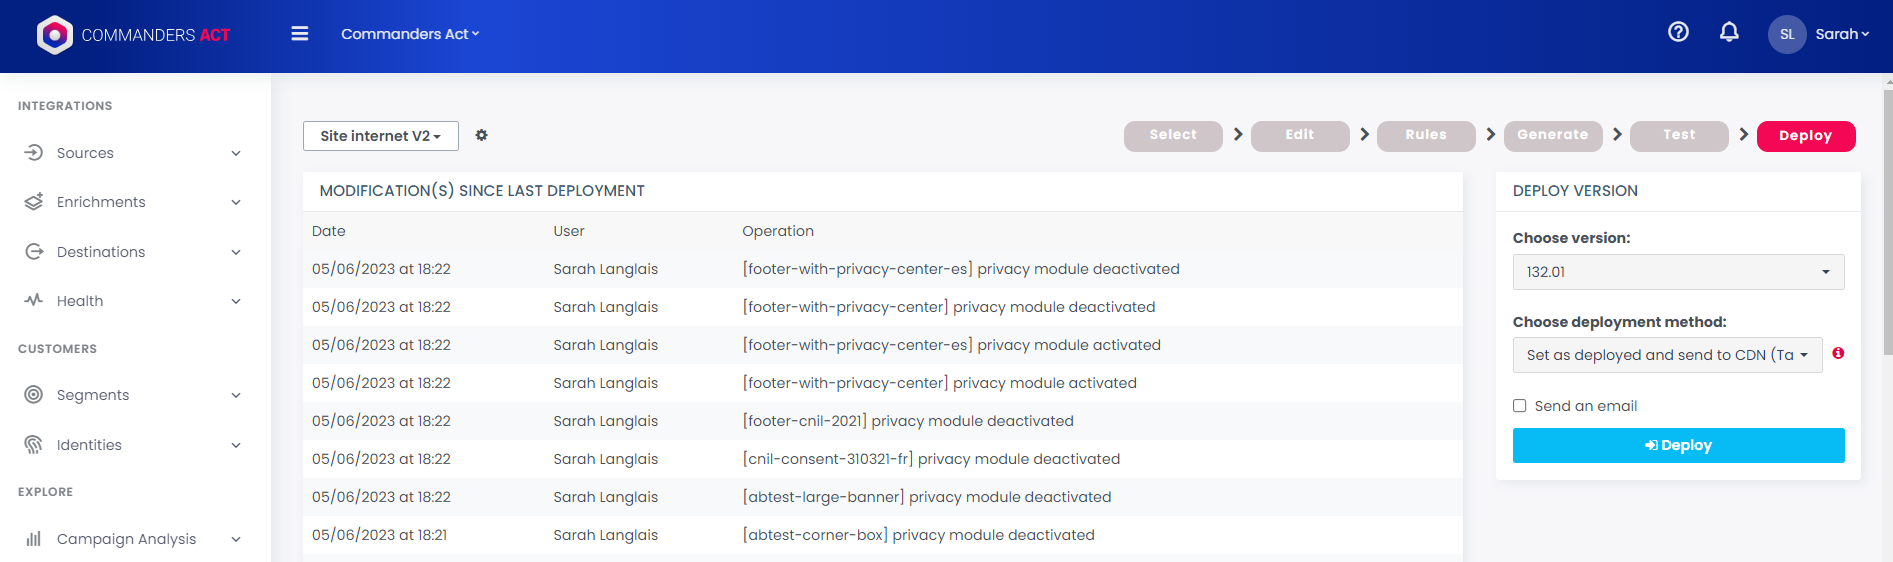This screenshot has height=562, width=1893.
Task: Open the notifications bell
Action: tap(1729, 32)
